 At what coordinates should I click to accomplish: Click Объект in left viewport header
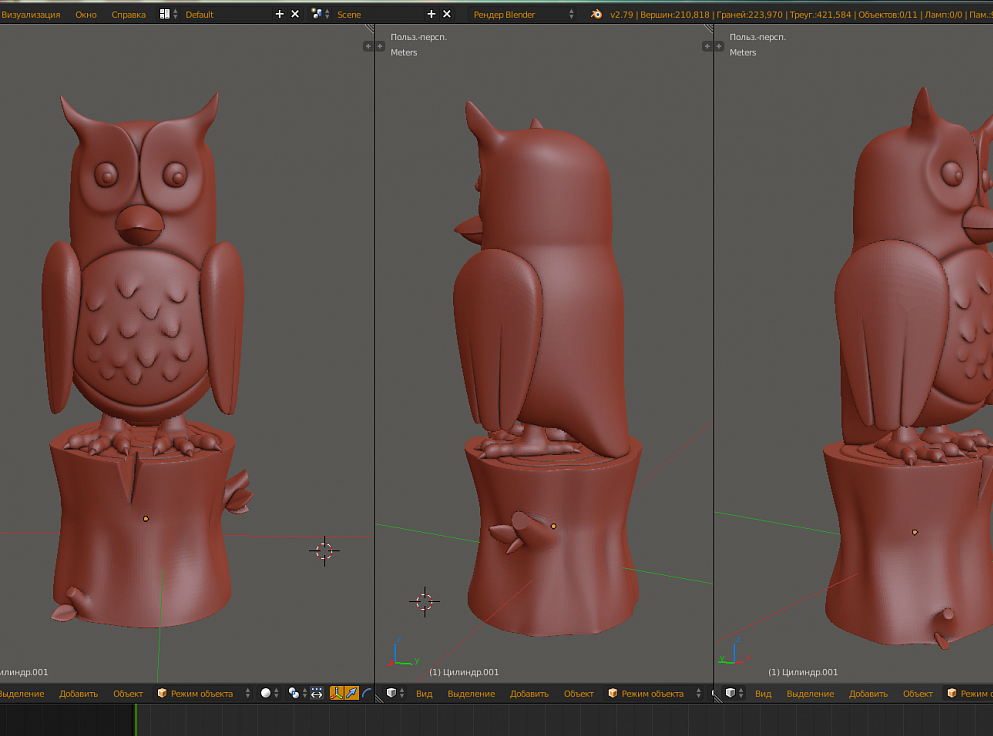pyautogui.click(x=128, y=693)
